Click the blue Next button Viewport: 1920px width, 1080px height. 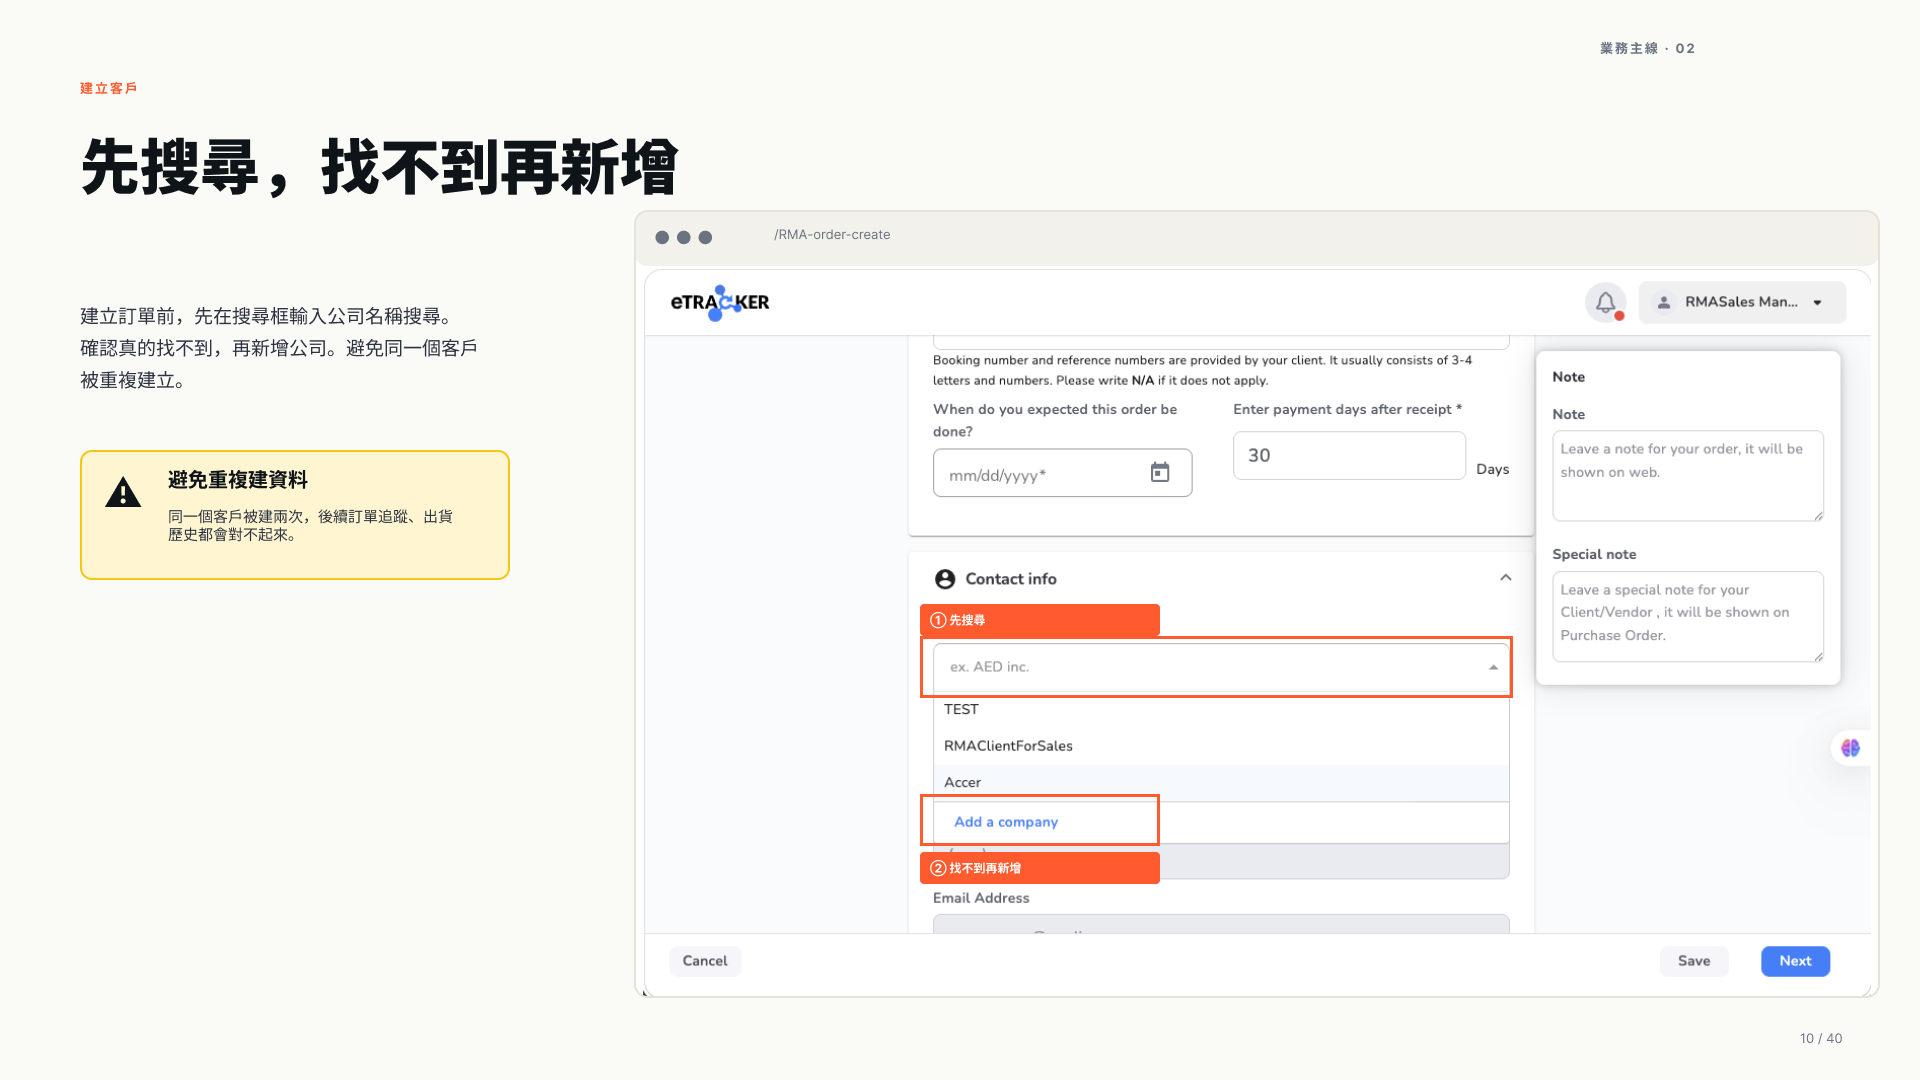tap(1795, 961)
